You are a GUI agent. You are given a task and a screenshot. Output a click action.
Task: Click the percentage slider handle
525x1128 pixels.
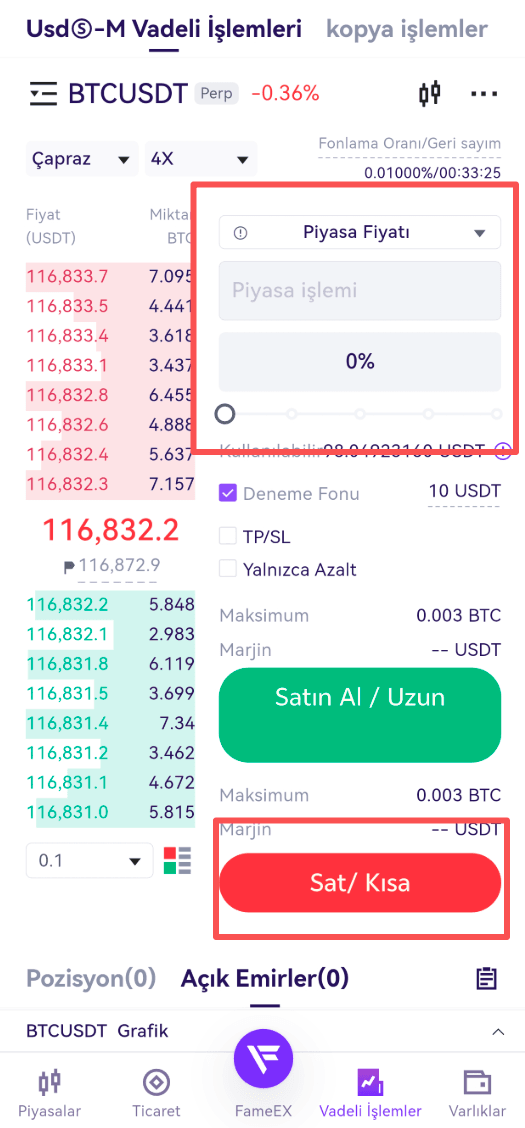coord(225,414)
